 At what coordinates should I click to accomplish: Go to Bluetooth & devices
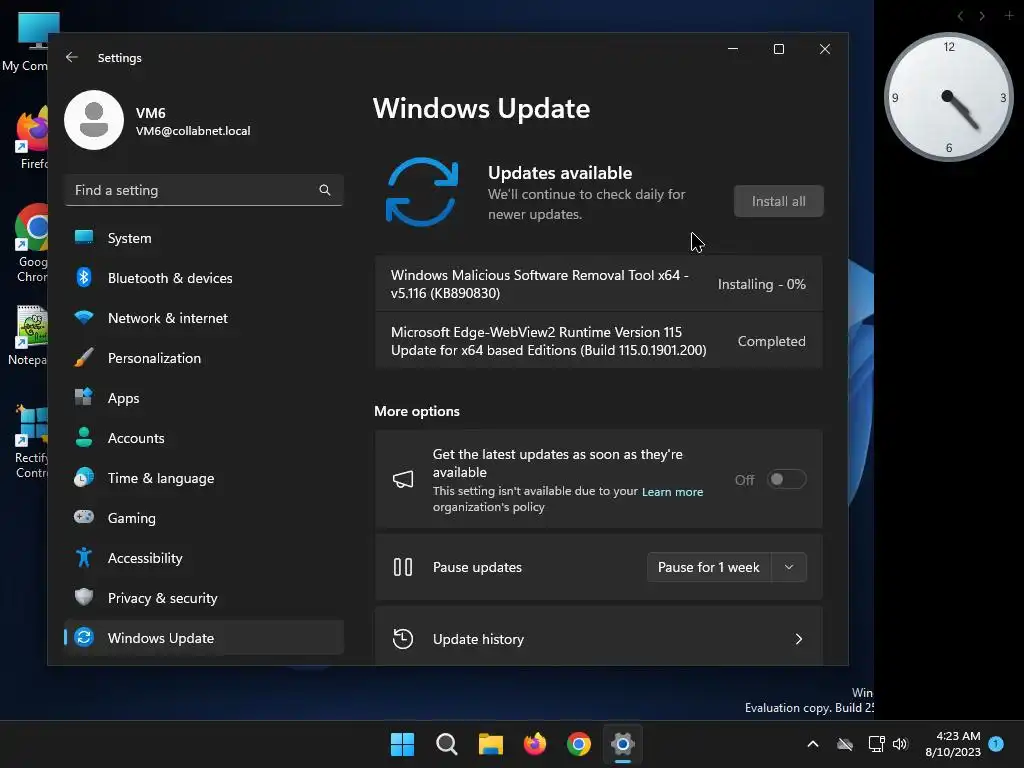click(x=204, y=278)
